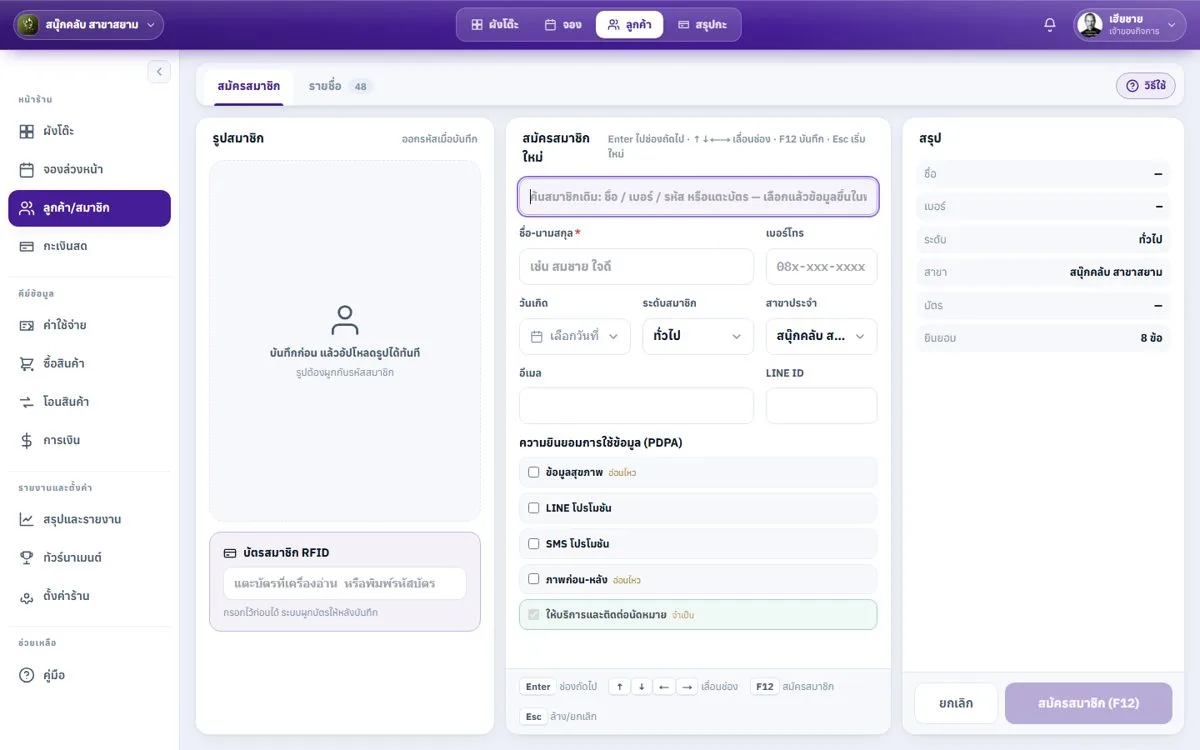Click the club logo in the header
The image size is (1200, 750).
tap(29, 25)
